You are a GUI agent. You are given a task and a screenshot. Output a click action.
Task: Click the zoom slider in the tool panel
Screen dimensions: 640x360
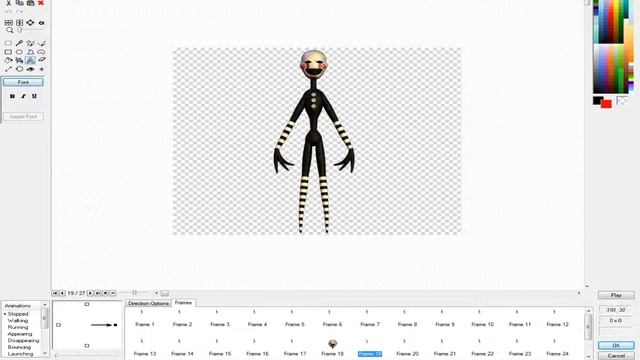point(31,30)
